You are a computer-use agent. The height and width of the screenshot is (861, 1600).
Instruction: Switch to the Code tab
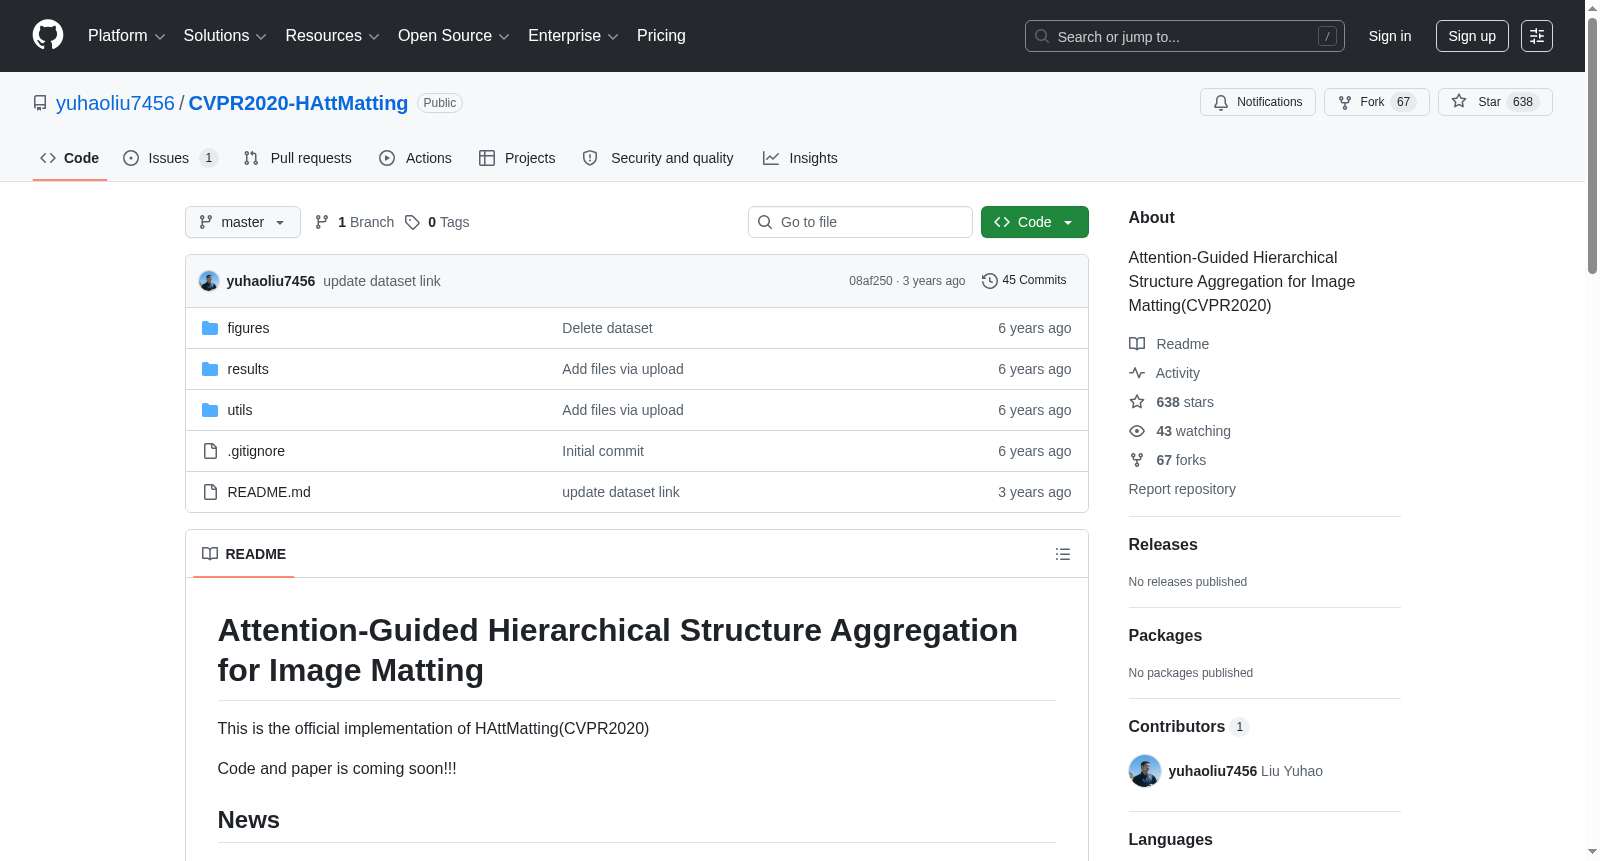pyautogui.click(x=70, y=158)
